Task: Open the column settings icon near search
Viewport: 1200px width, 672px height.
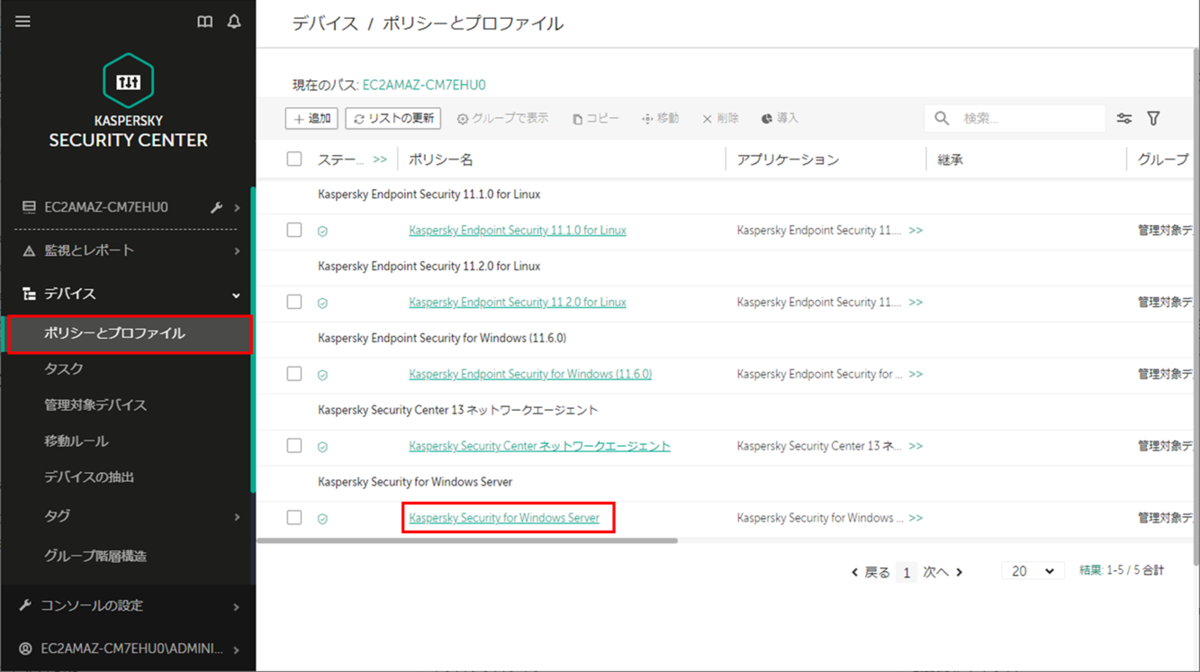Action: pyautogui.click(x=1124, y=117)
